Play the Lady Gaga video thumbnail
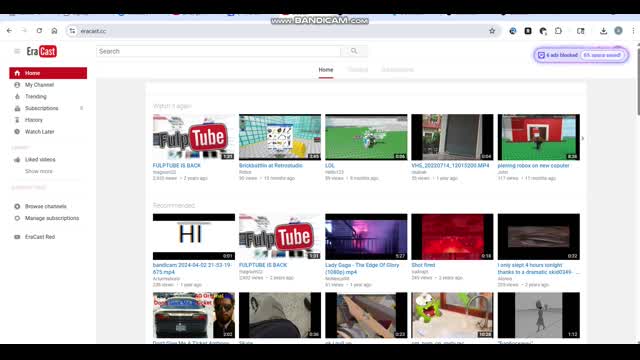Image resolution: width=640 pixels, height=360 pixels. click(366, 237)
